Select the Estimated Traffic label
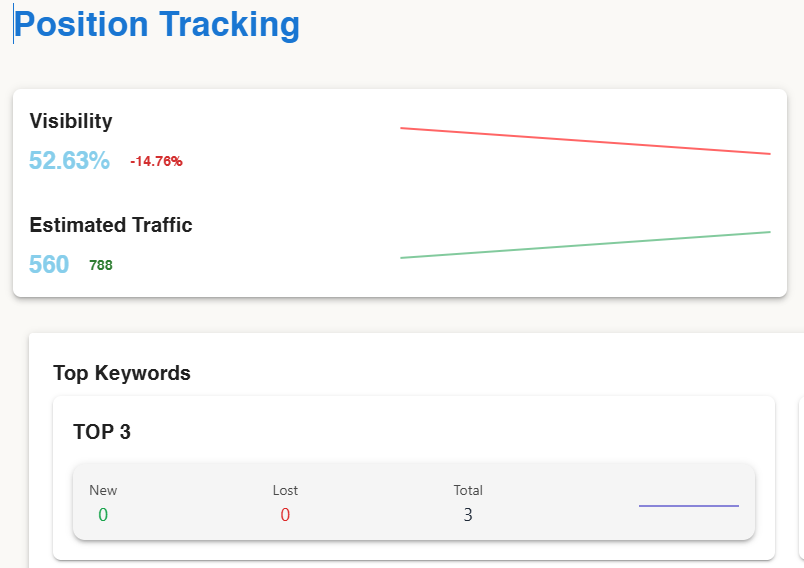Viewport: 804px width, 568px height. [x=111, y=225]
